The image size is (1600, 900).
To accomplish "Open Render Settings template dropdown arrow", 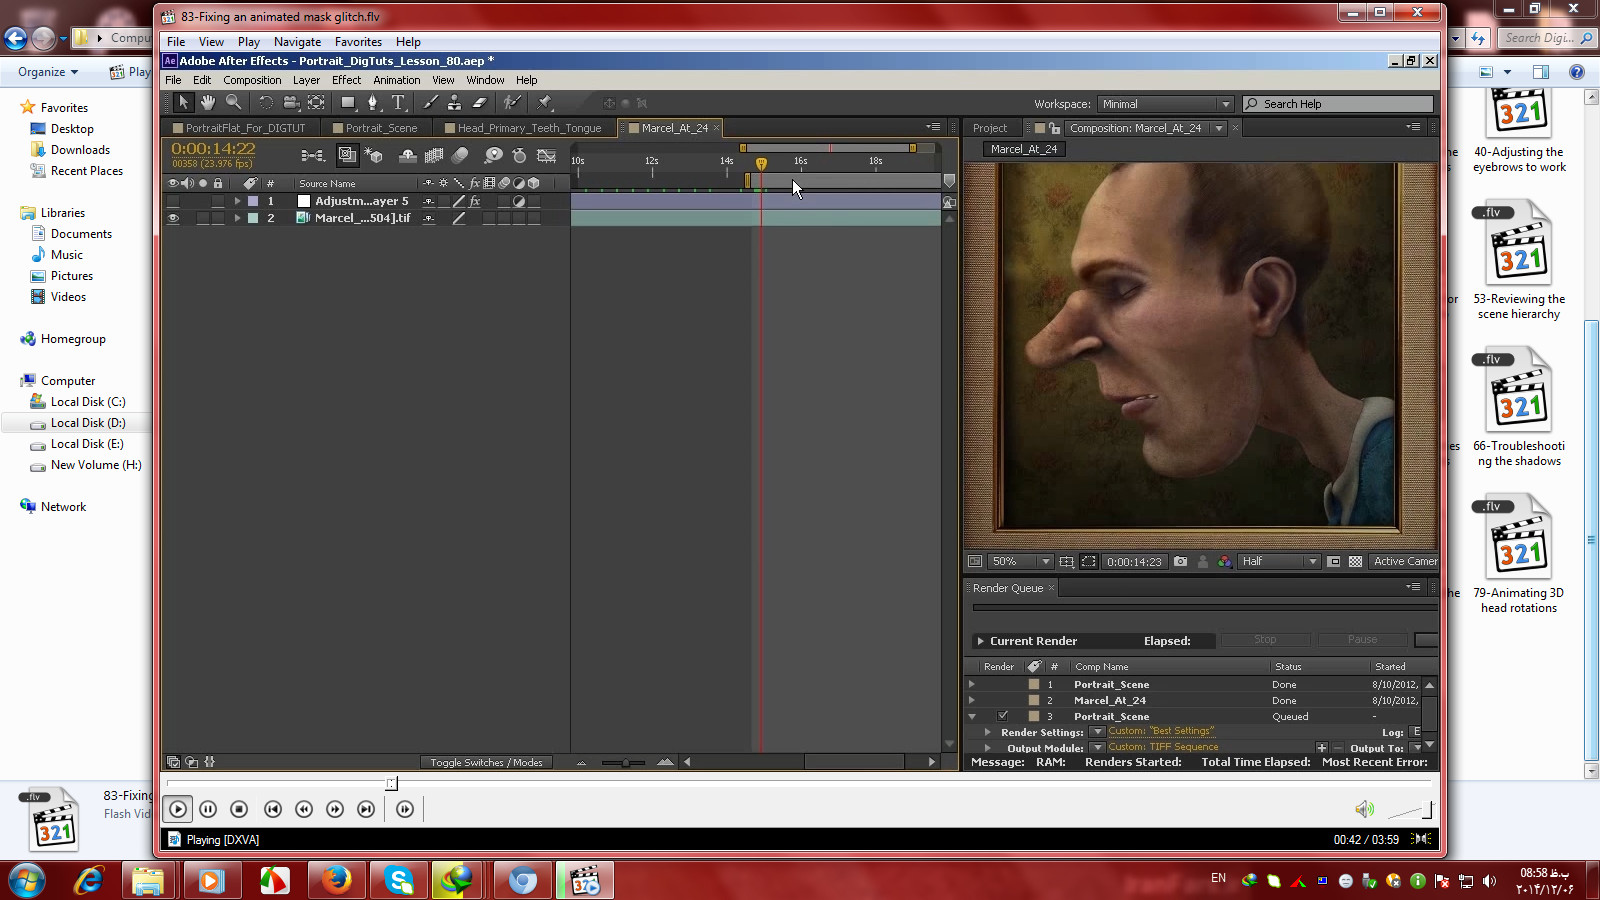I will tap(1097, 732).
